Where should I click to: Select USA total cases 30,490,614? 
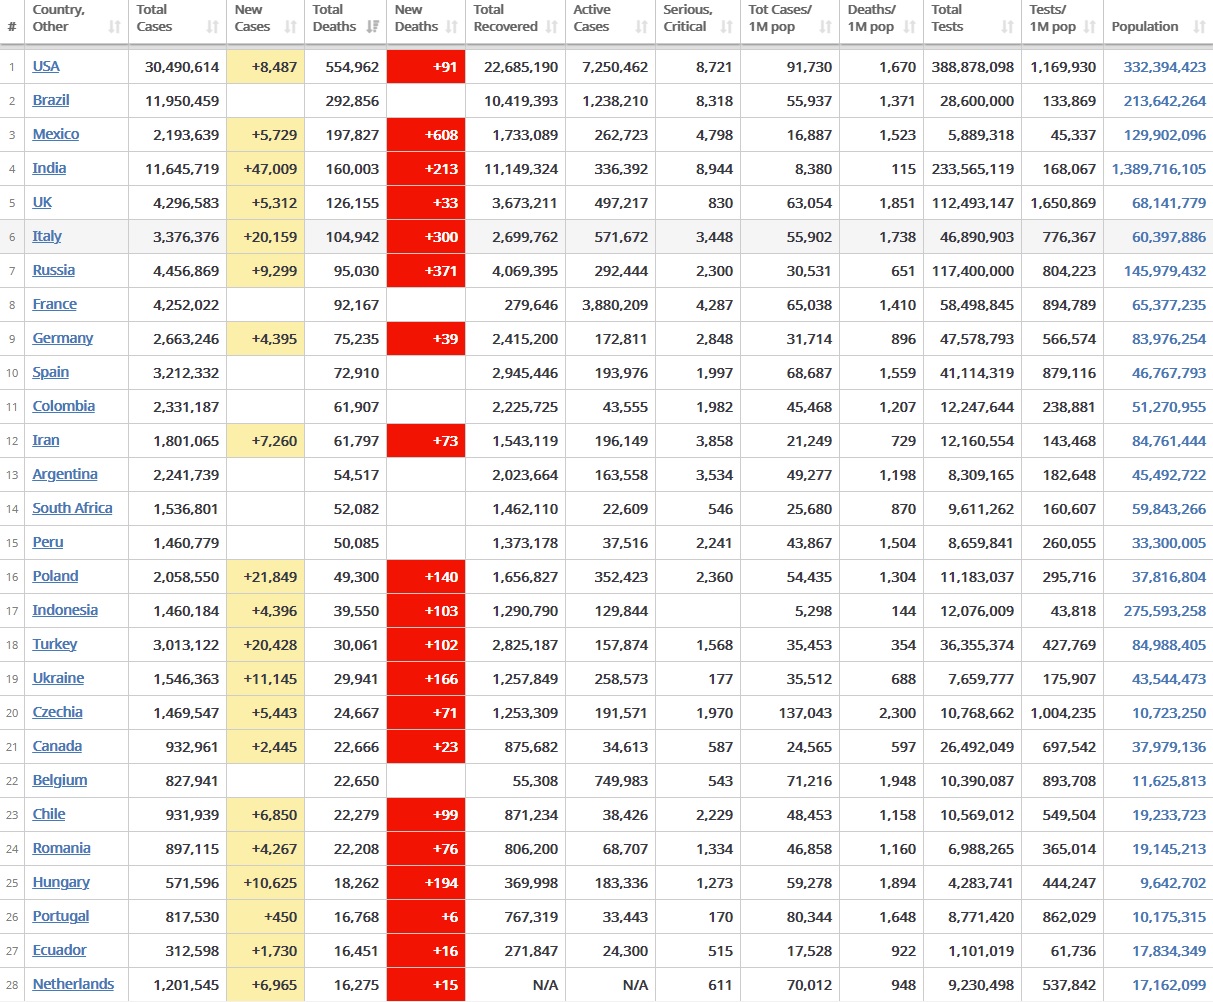click(182, 67)
